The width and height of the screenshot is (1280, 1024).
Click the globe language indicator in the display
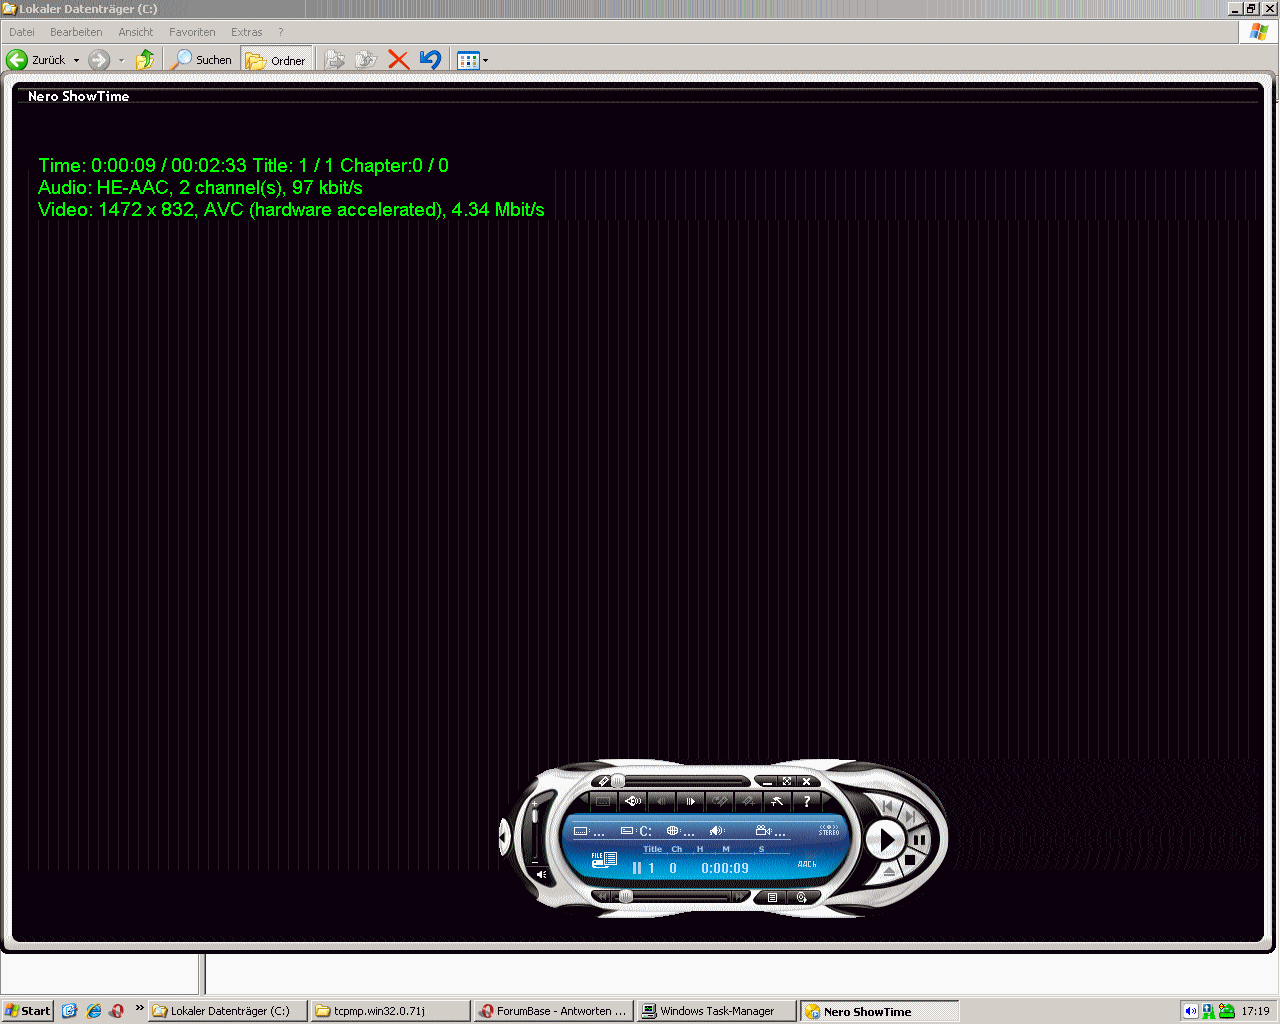coord(680,831)
